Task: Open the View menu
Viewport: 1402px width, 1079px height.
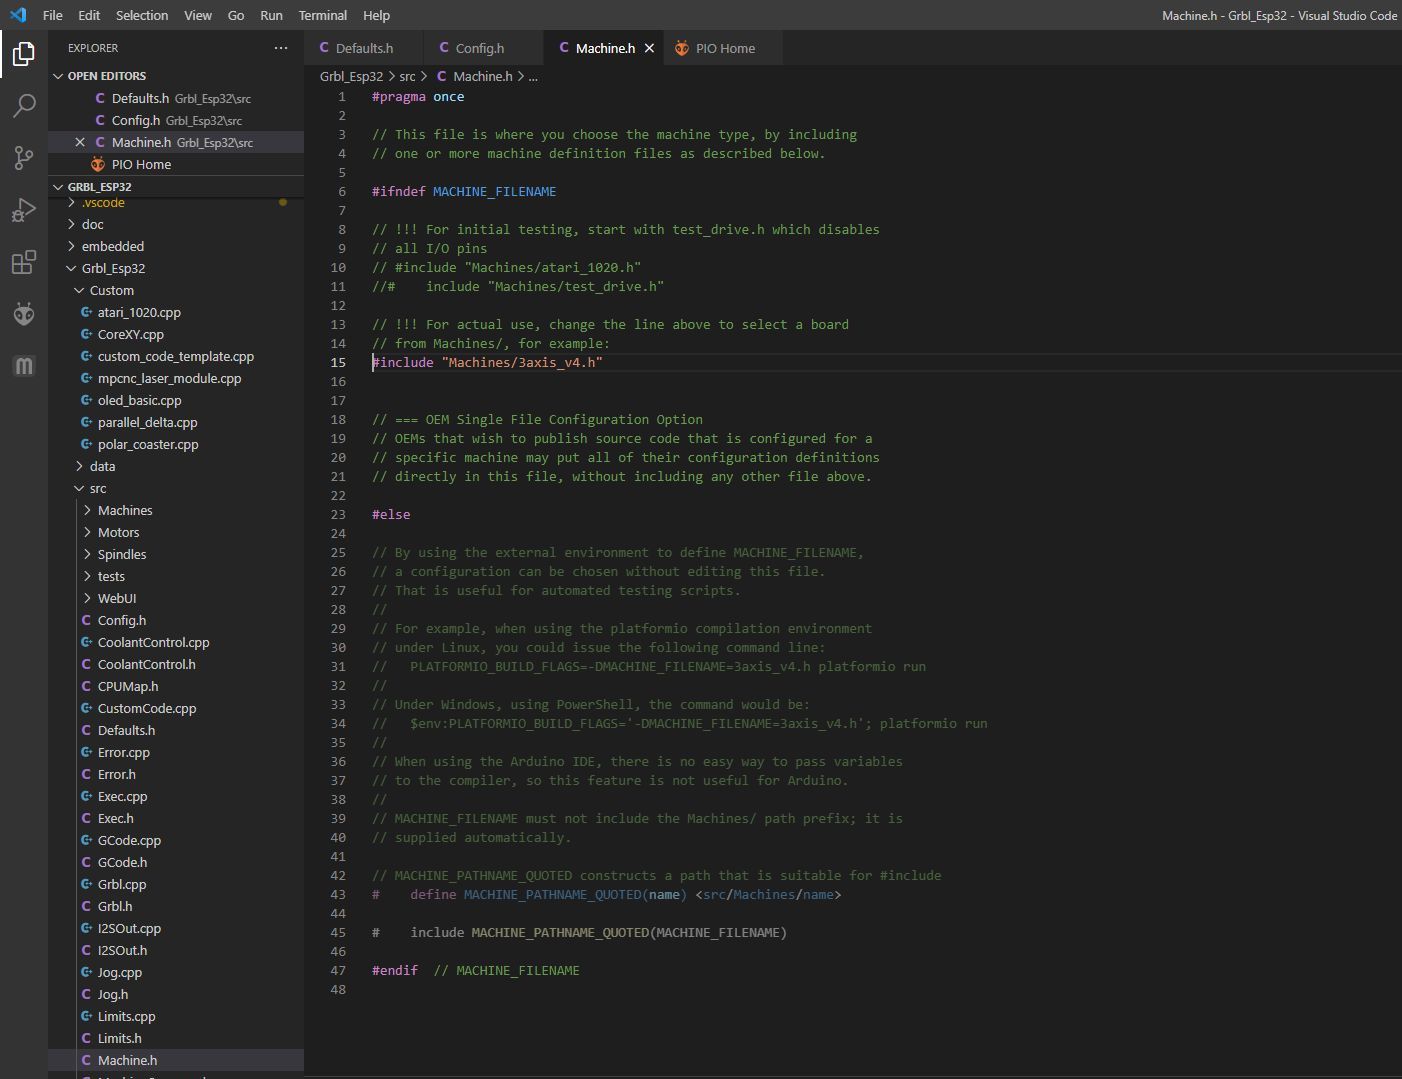Action: (198, 15)
